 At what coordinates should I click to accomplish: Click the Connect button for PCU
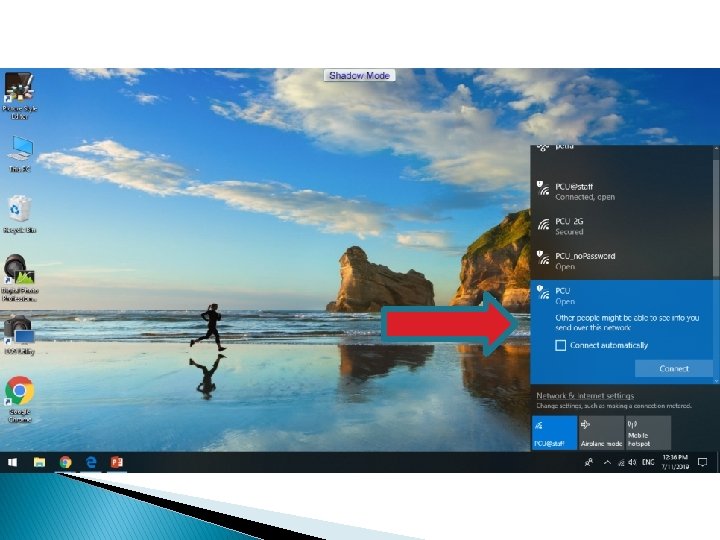[x=674, y=368]
